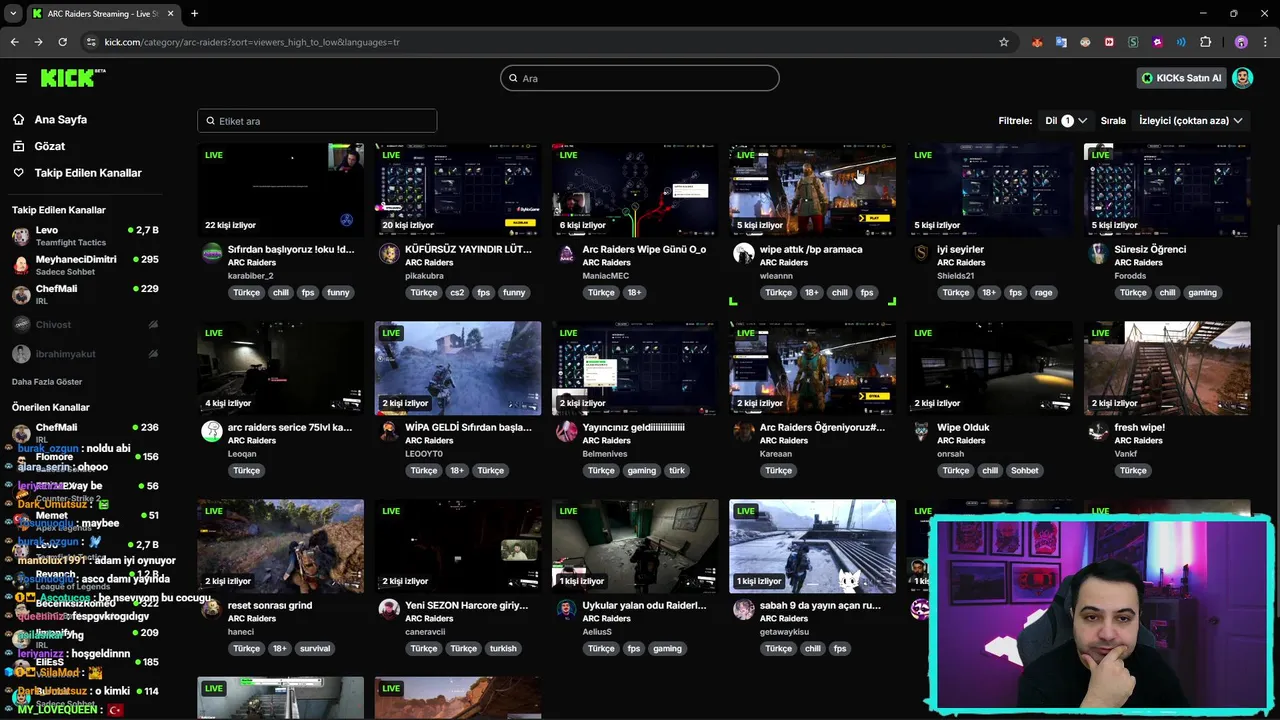Filter by gaming tag under Forodds
The image size is (1280, 720).
[1202, 293]
